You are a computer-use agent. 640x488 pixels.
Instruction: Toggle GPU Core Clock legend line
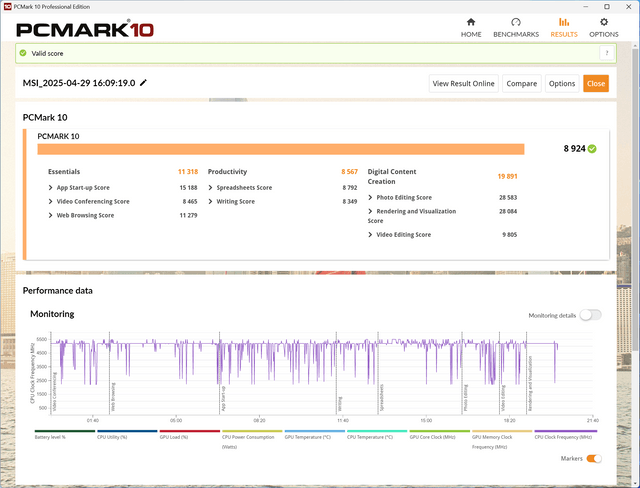point(439,431)
